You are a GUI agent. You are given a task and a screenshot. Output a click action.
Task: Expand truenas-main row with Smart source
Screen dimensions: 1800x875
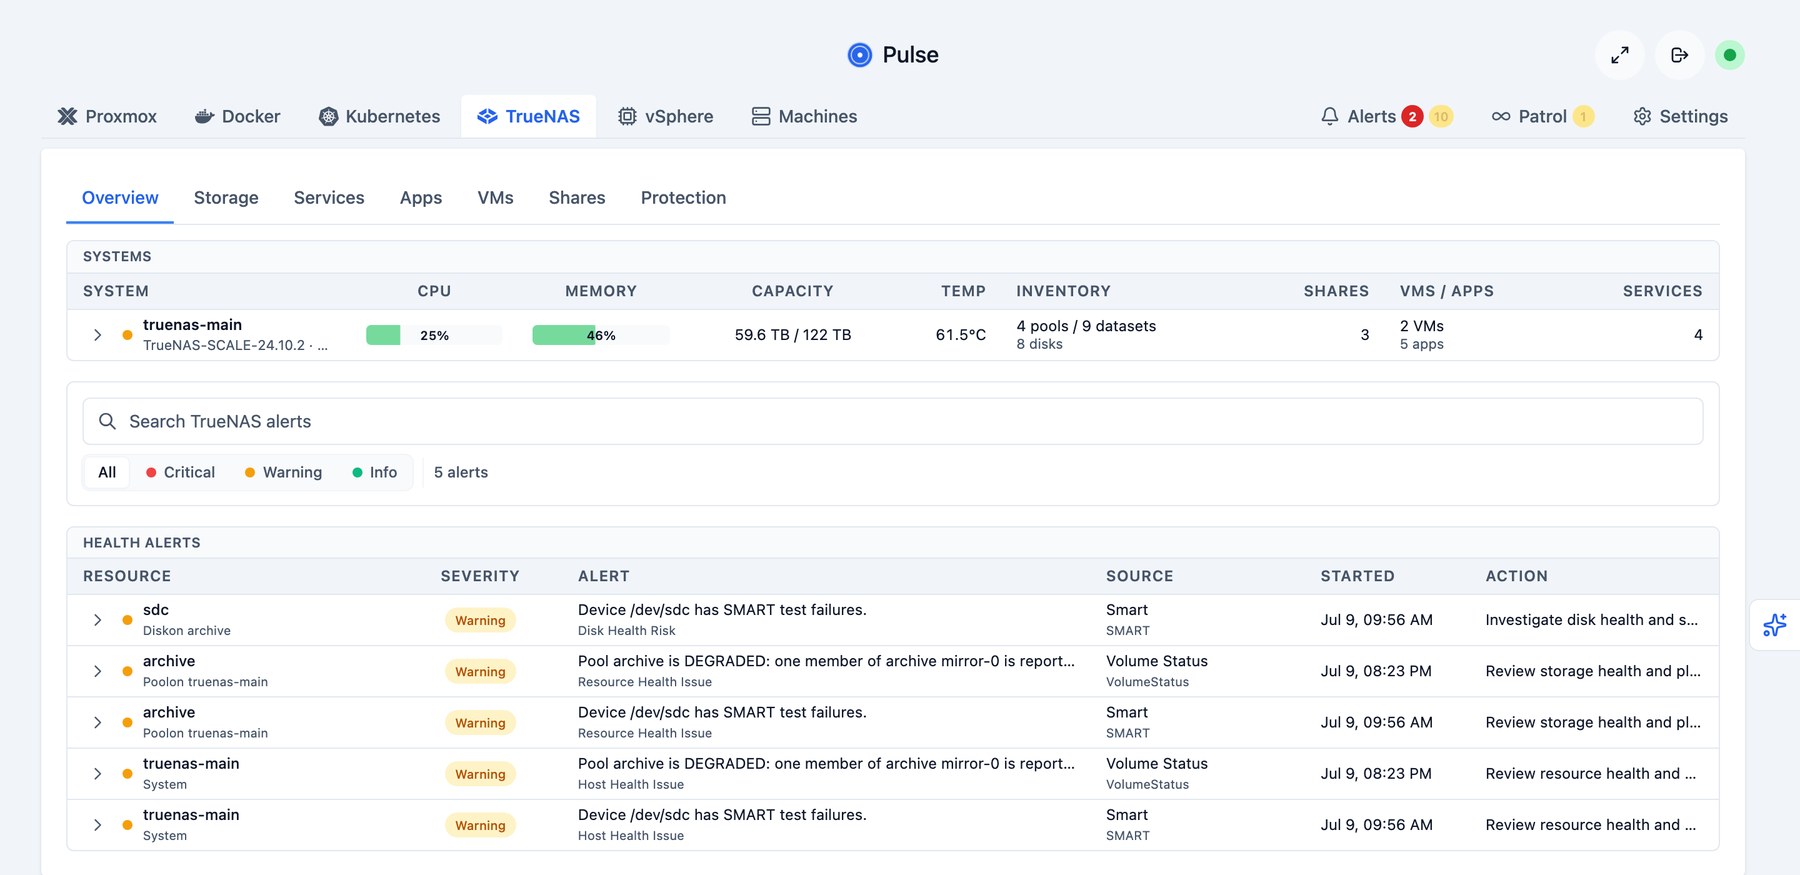click(x=97, y=825)
